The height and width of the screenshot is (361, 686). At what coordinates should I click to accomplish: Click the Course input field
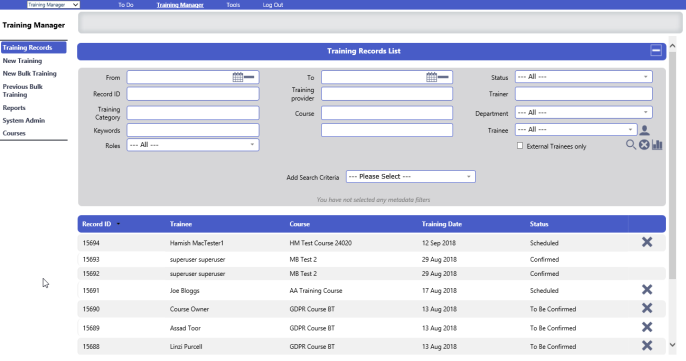387,113
